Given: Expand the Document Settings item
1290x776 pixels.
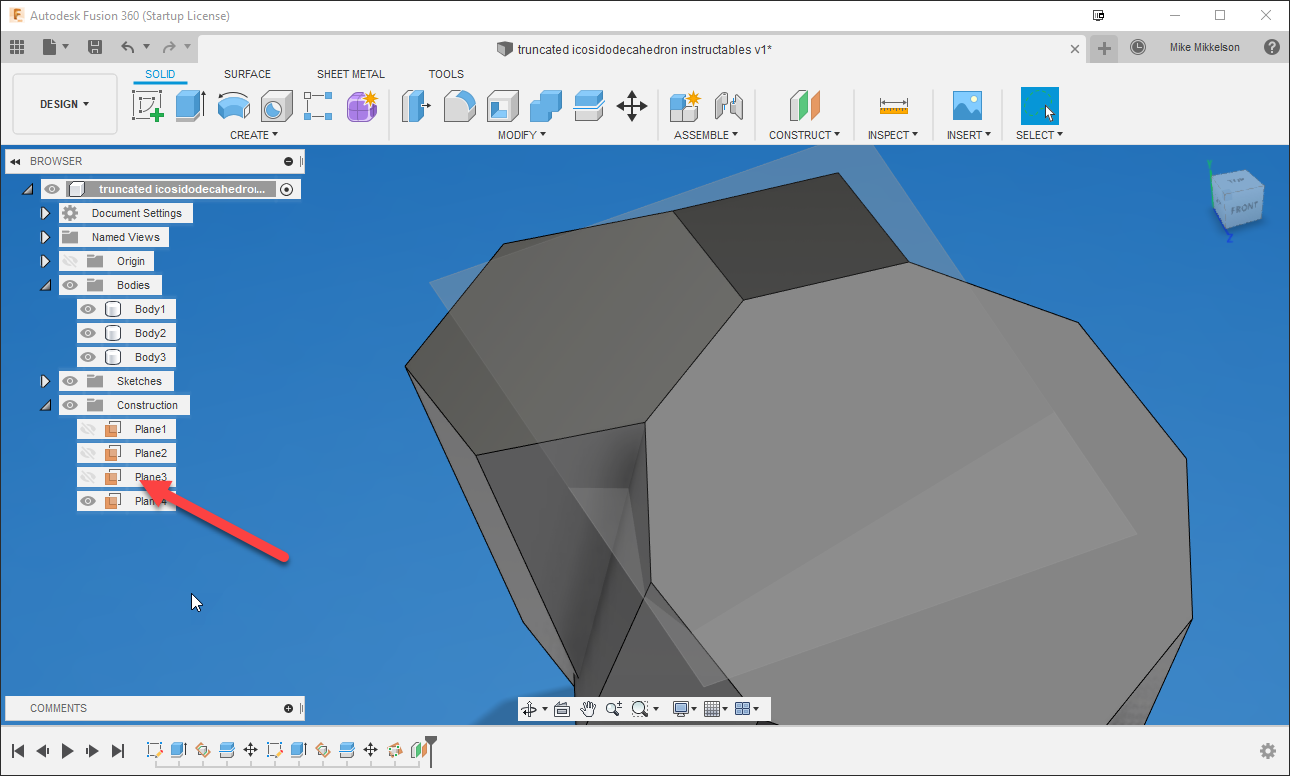Looking at the screenshot, I should pos(45,212).
